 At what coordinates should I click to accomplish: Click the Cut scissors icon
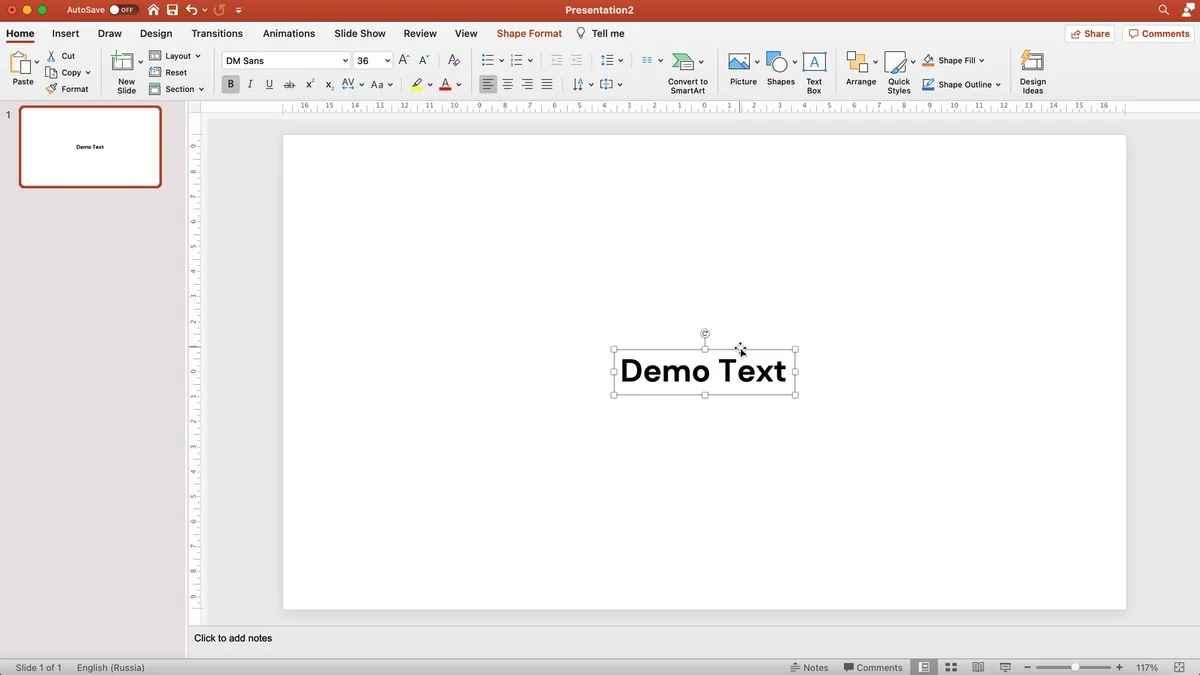click(52, 56)
